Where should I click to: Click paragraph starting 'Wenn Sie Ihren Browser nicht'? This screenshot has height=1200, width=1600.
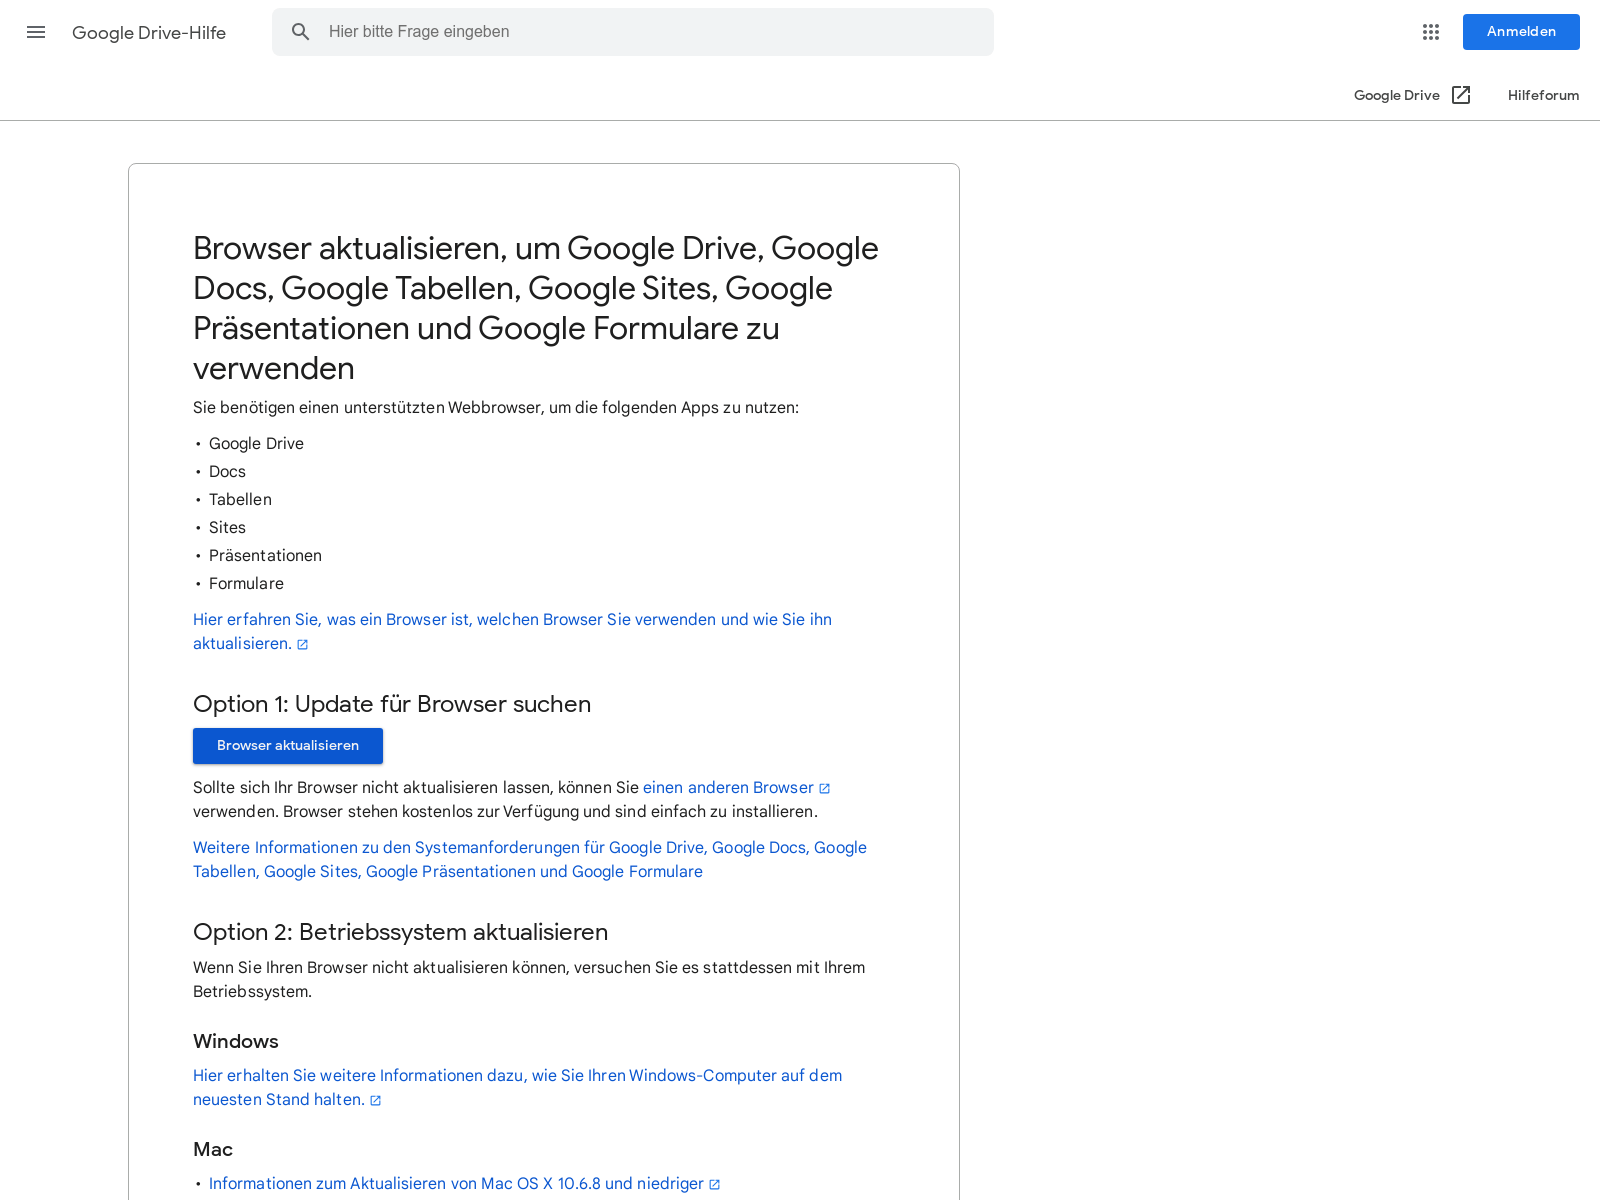coord(529,980)
